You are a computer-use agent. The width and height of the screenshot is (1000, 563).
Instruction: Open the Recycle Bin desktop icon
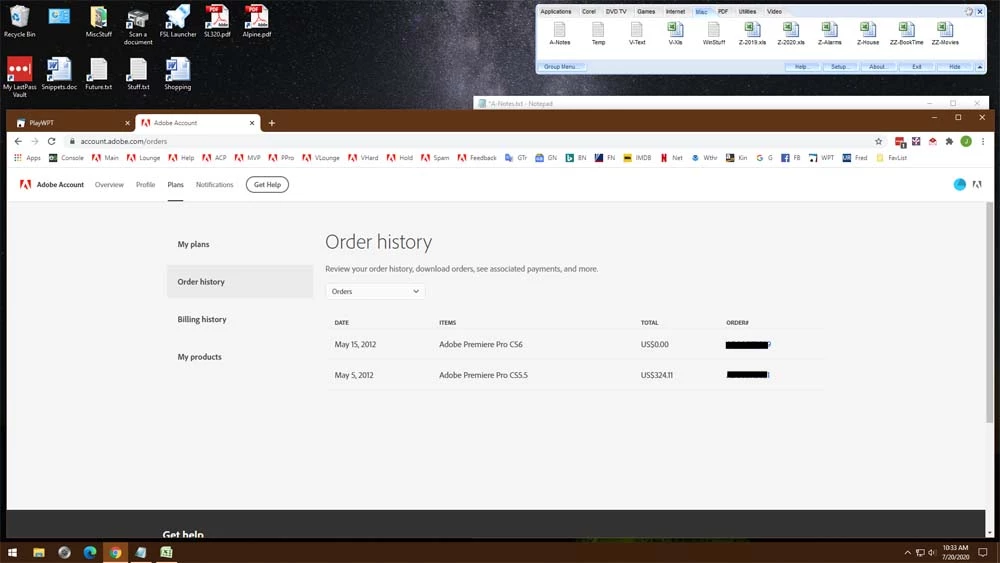[19, 21]
